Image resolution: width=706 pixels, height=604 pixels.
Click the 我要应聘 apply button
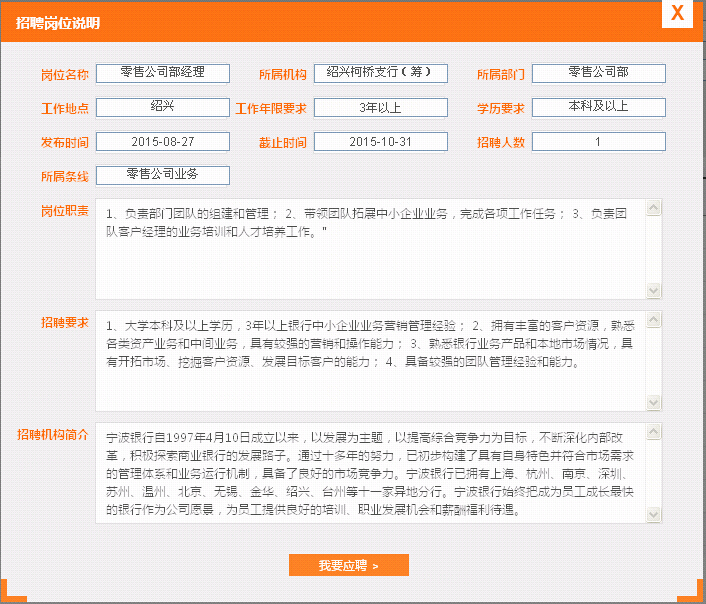pyautogui.click(x=348, y=565)
